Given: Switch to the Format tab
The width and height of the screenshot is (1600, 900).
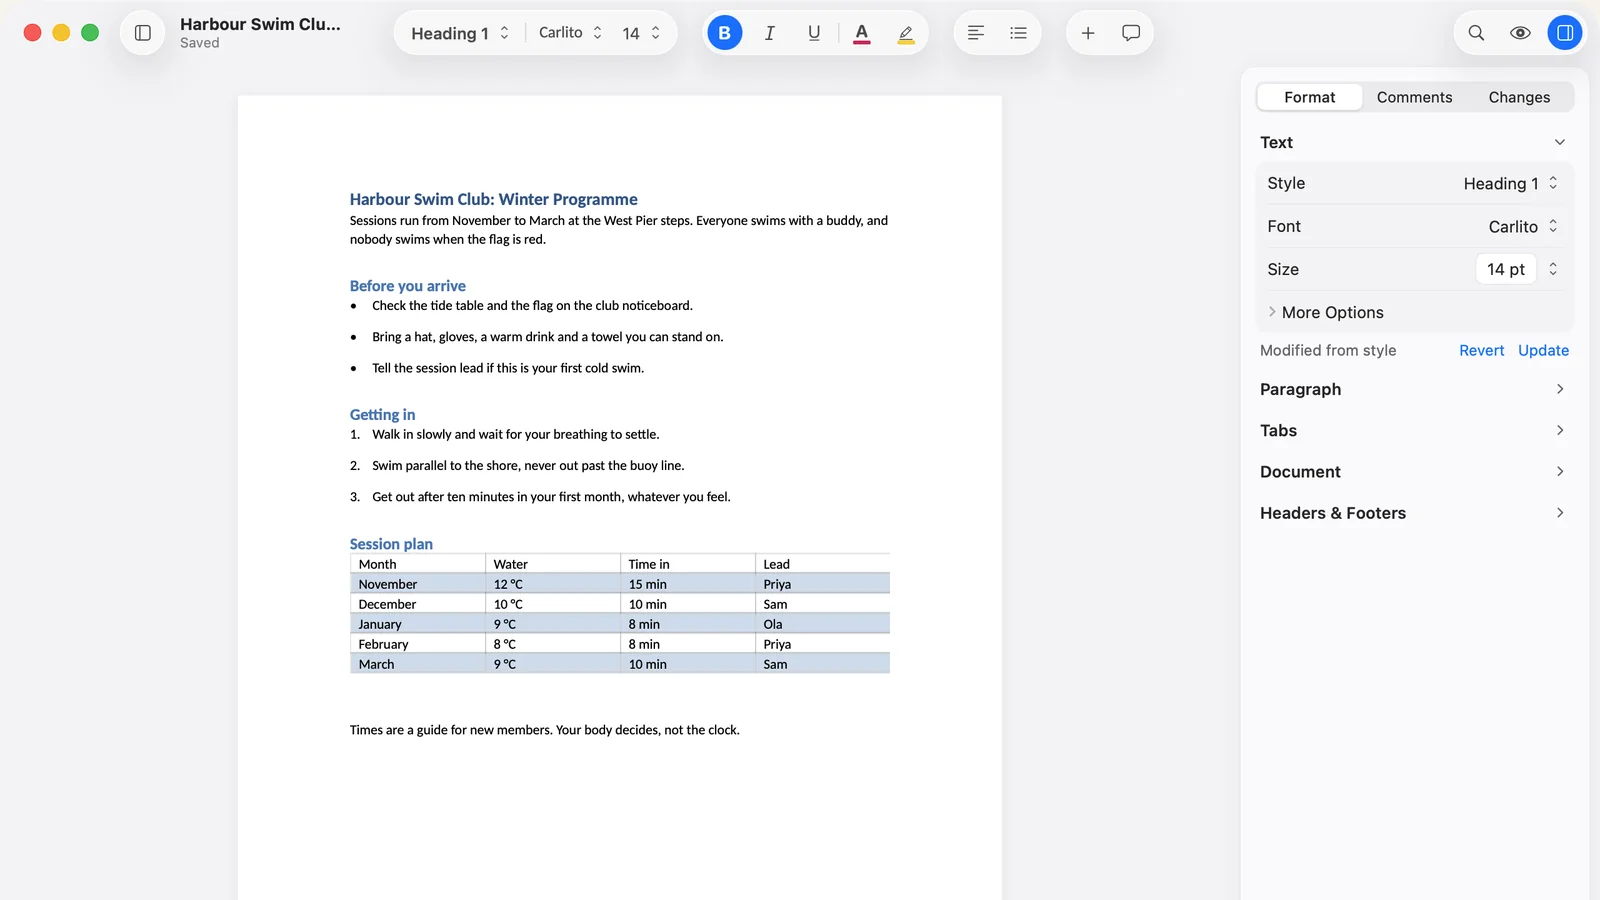Looking at the screenshot, I should (x=1309, y=97).
